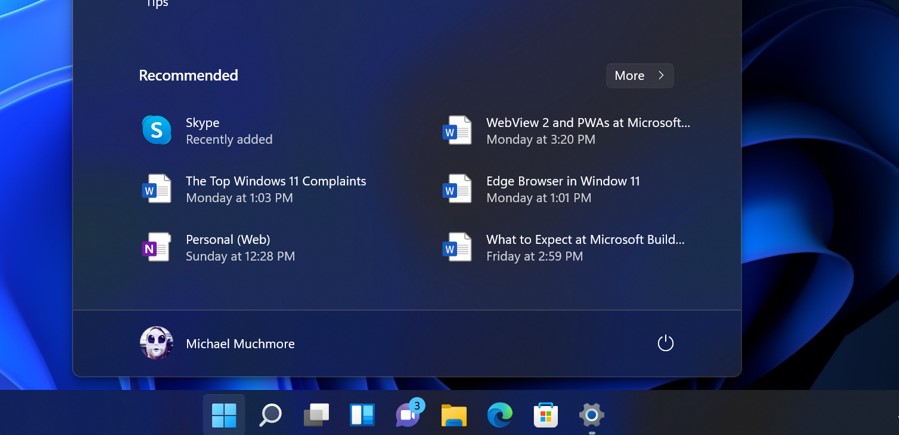Click the Recommended section heading
899x435 pixels.
pos(188,75)
